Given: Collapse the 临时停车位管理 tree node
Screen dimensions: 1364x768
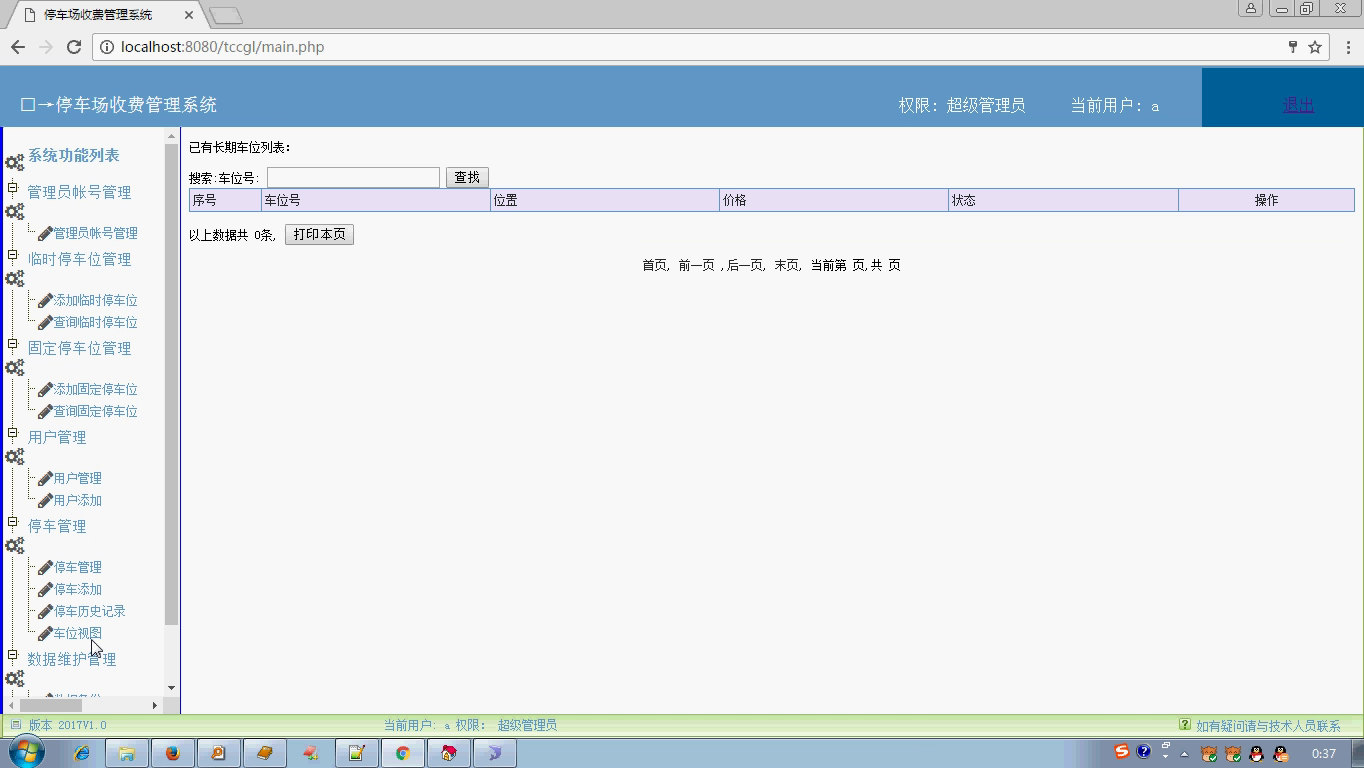Looking at the screenshot, I should coord(13,254).
